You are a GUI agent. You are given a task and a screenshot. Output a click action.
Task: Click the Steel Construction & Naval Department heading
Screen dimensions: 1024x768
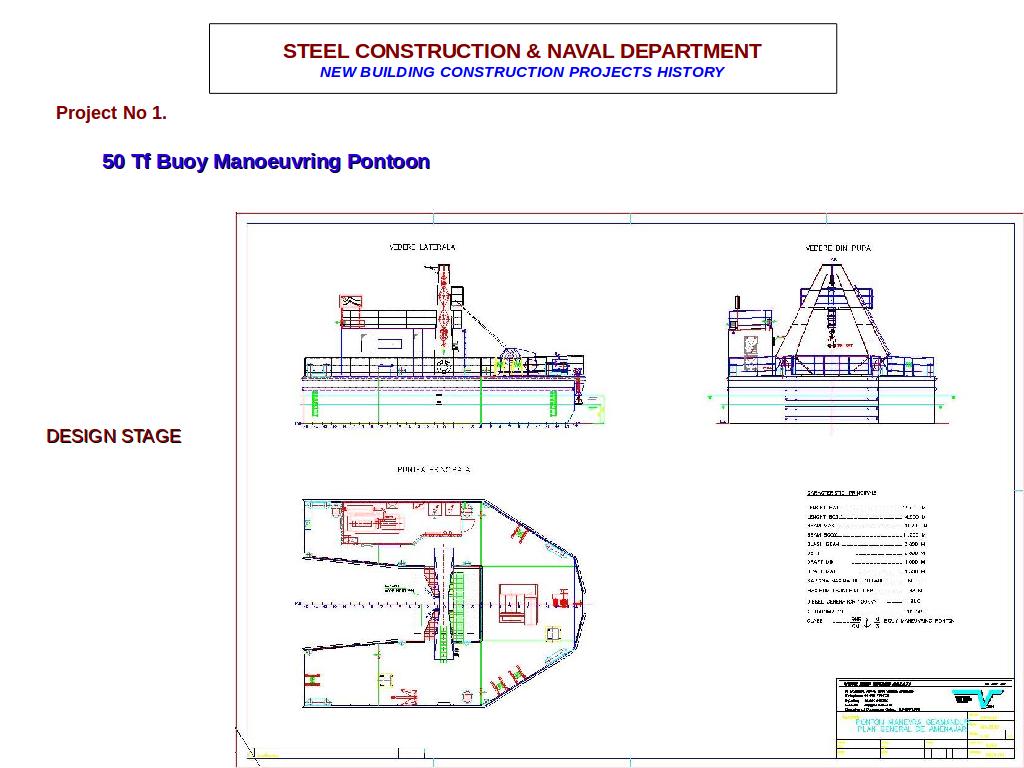[x=522, y=51]
